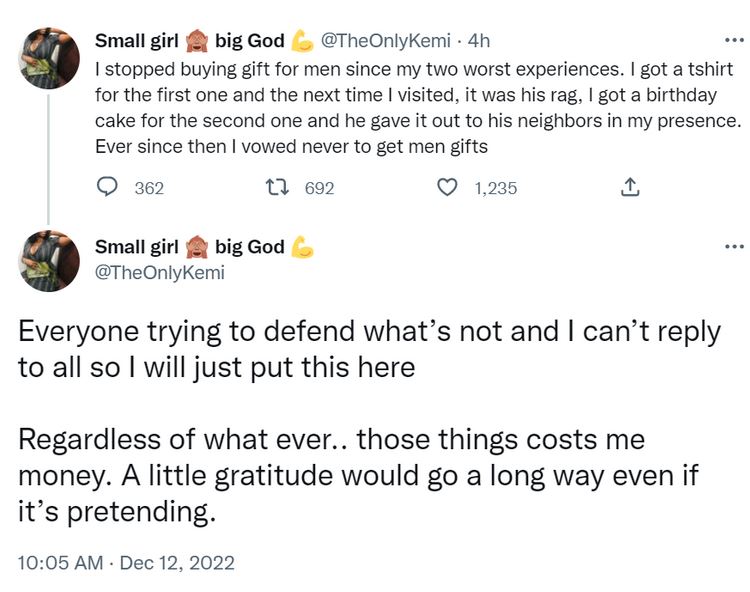Click the monkey emoji in first tweet name

197,41
